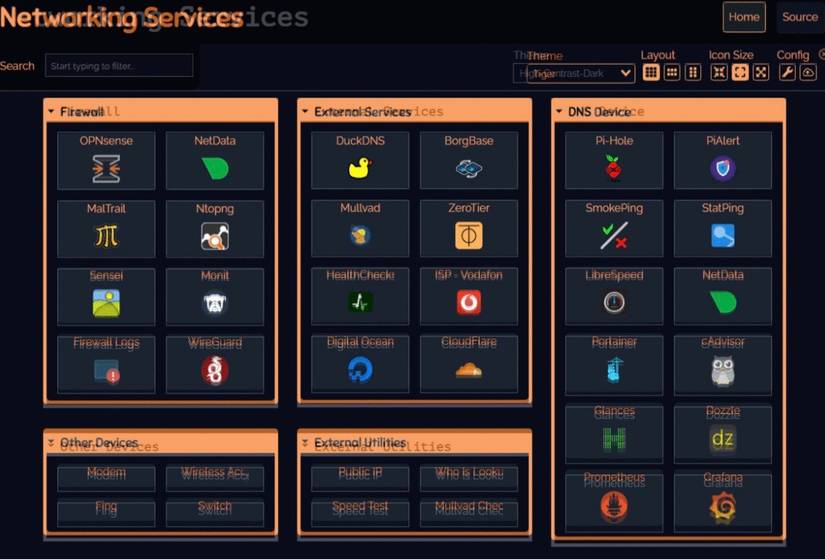Open the Modem link
Screen dimensions: 825x559
tap(106, 477)
